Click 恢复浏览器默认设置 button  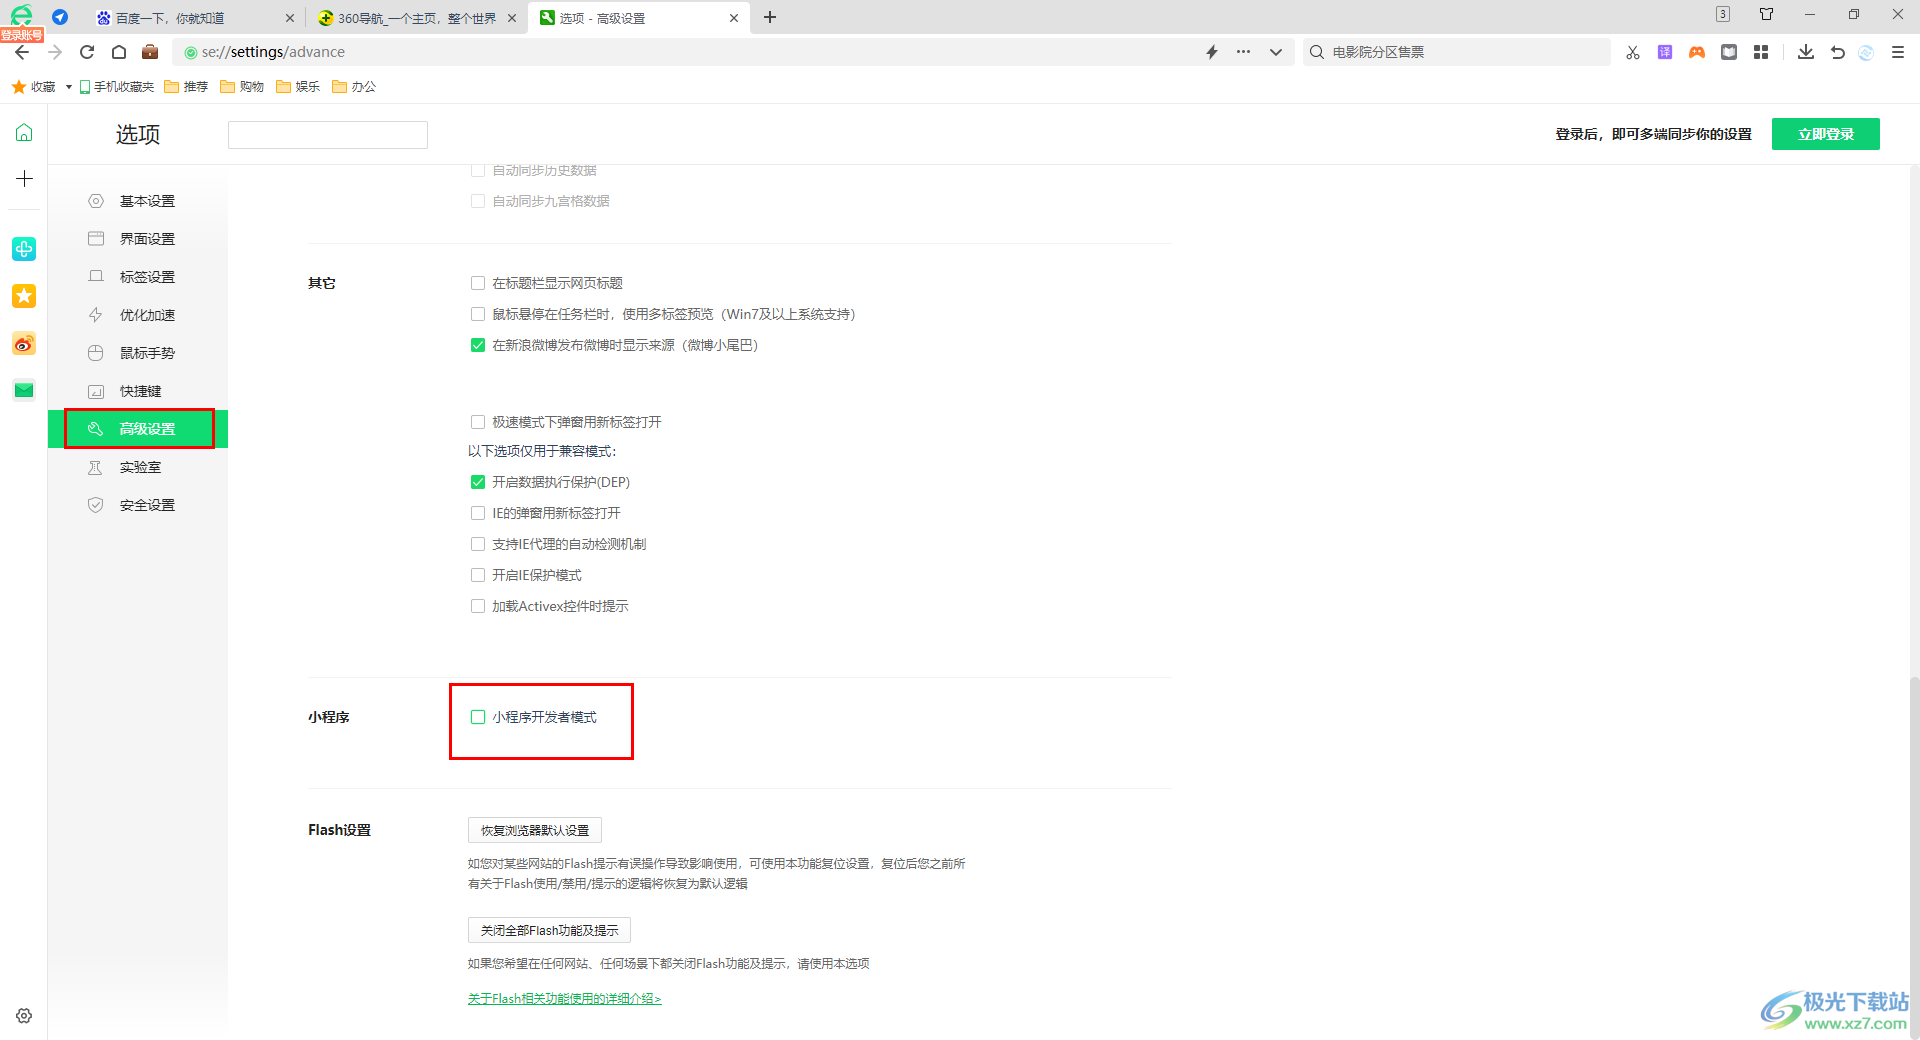[535, 830]
